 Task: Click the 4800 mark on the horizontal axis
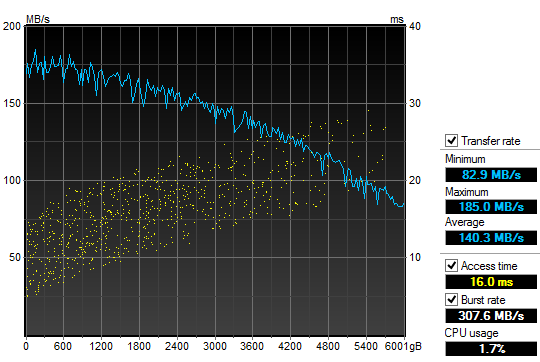328,346
